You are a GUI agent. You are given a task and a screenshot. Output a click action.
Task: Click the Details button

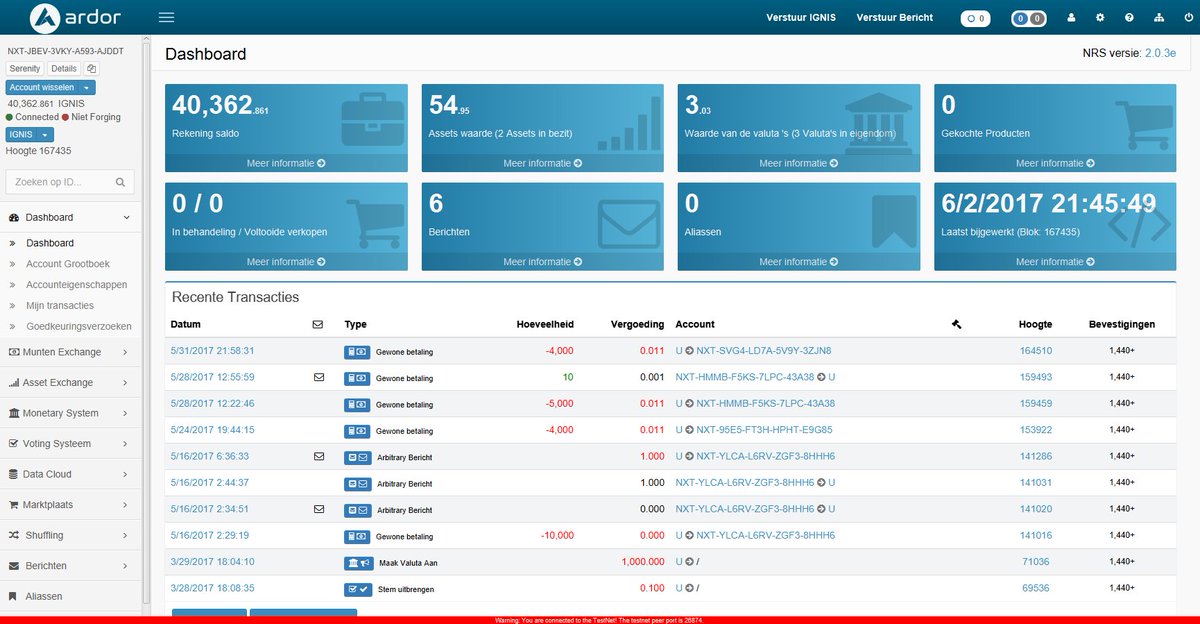[64, 69]
